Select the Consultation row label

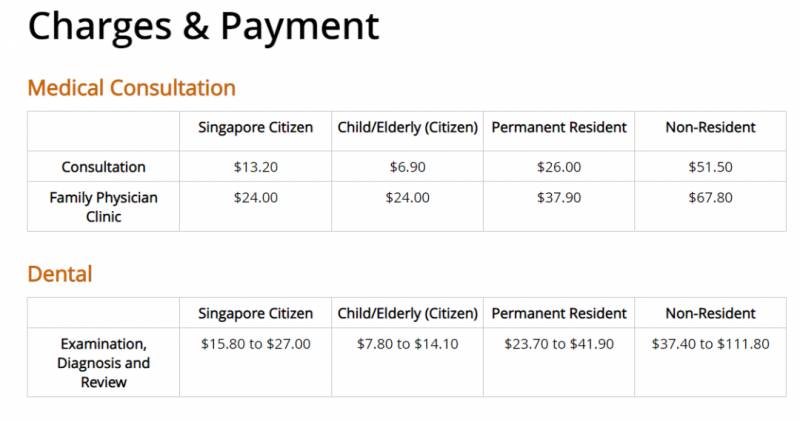pos(103,167)
